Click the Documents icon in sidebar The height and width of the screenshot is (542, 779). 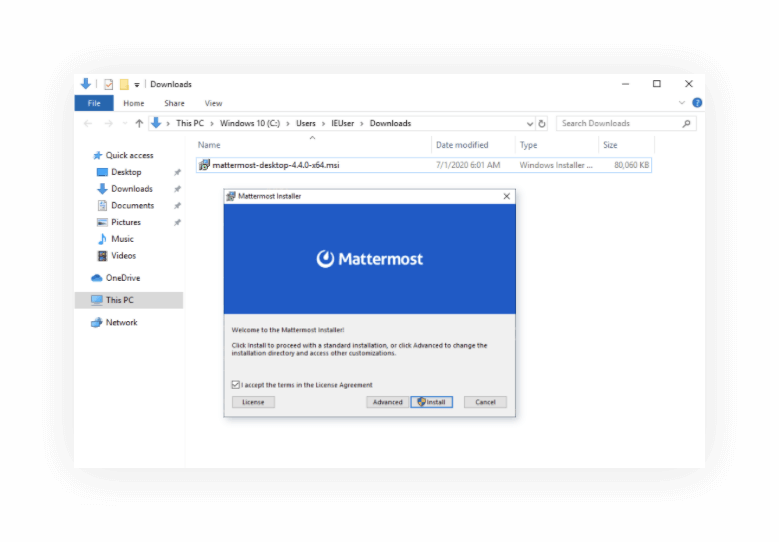click(102, 205)
